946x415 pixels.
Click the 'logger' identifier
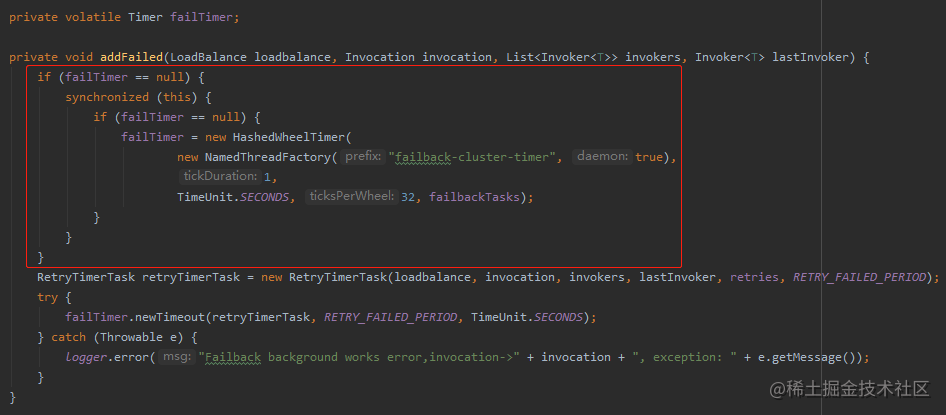[x=86, y=357]
